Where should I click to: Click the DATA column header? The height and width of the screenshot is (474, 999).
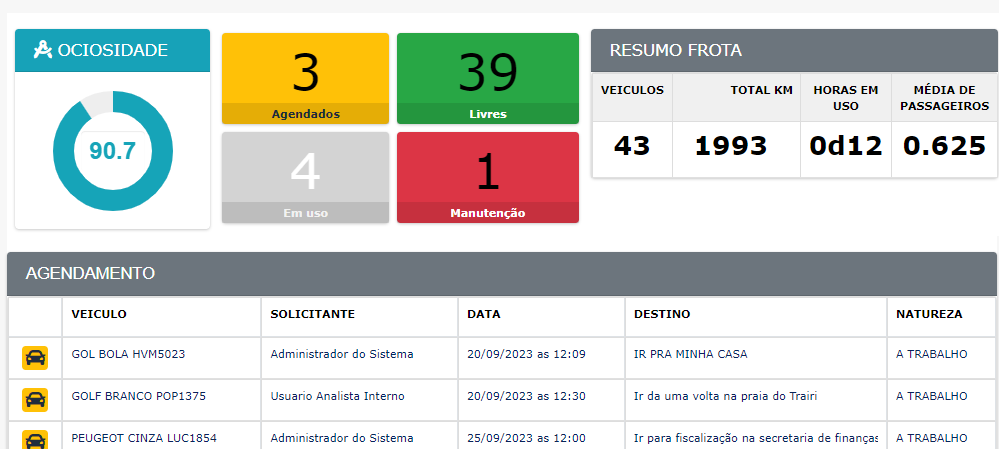tap(484, 314)
